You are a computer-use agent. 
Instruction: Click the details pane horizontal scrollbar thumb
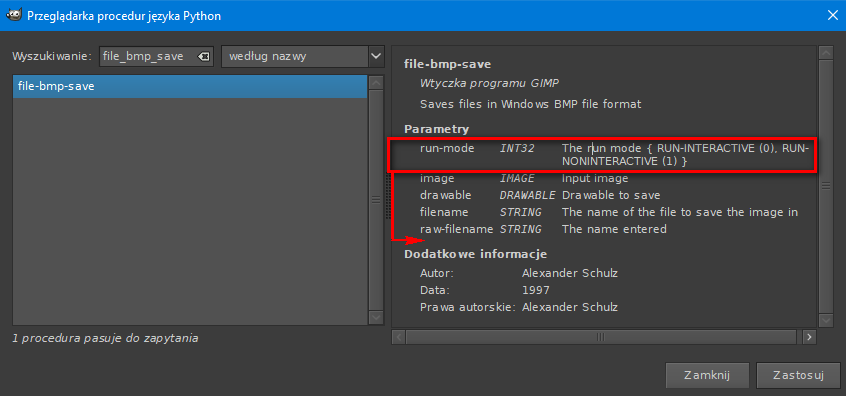click(x=601, y=337)
